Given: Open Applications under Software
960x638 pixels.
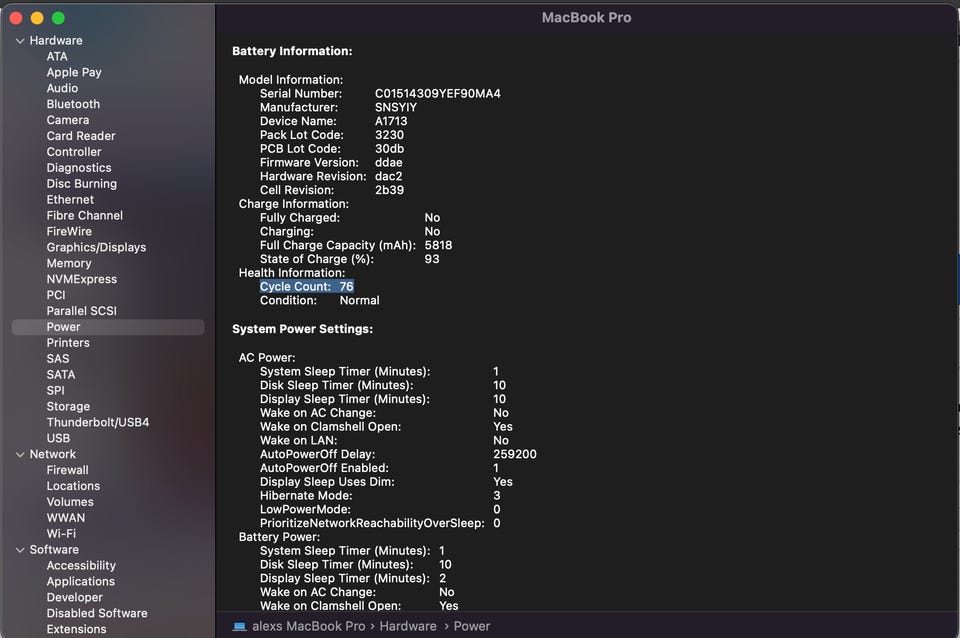Looking at the screenshot, I should 81,582.
